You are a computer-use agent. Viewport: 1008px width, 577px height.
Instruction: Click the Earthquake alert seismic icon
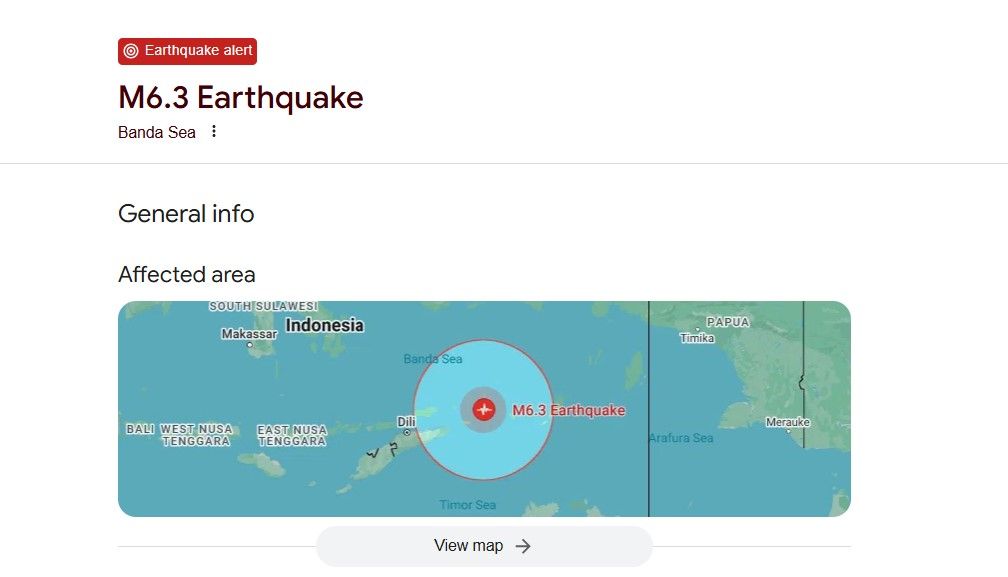(x=131, y=51)
